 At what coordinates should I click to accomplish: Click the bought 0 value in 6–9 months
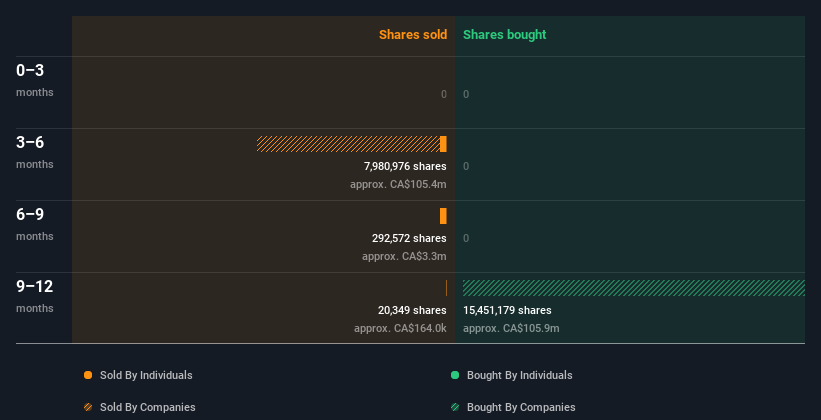466,238
